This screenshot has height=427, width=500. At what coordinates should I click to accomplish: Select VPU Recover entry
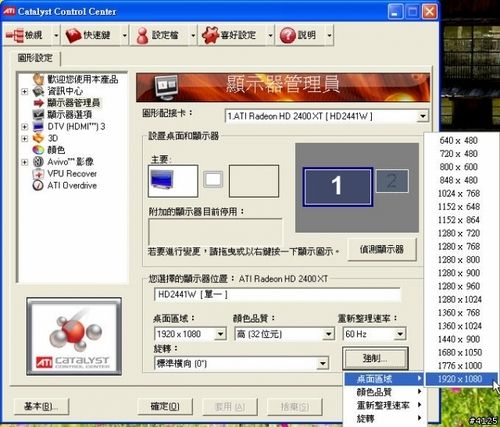(72, 174)
